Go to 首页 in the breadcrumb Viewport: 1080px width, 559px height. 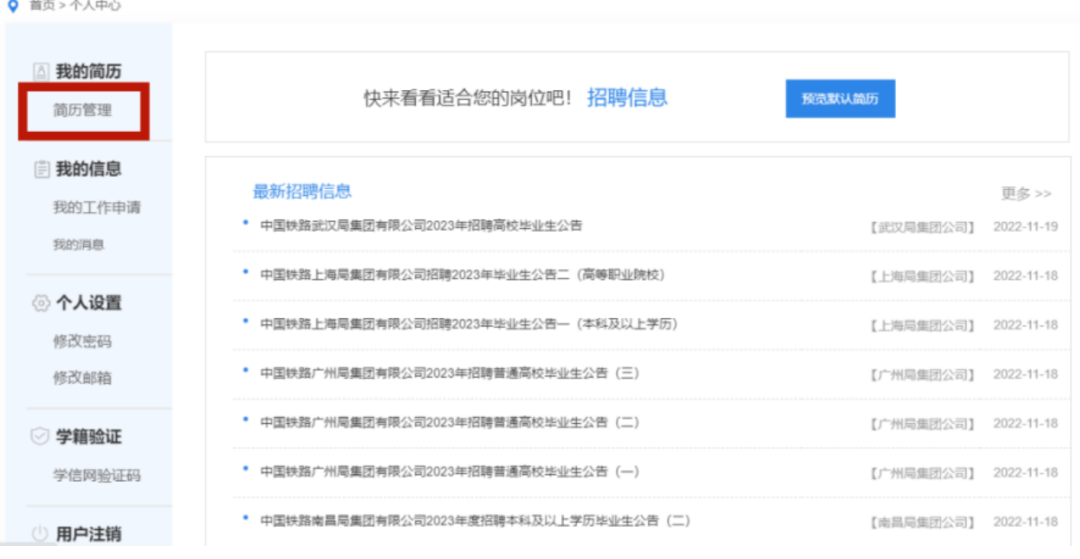point(41,6)
